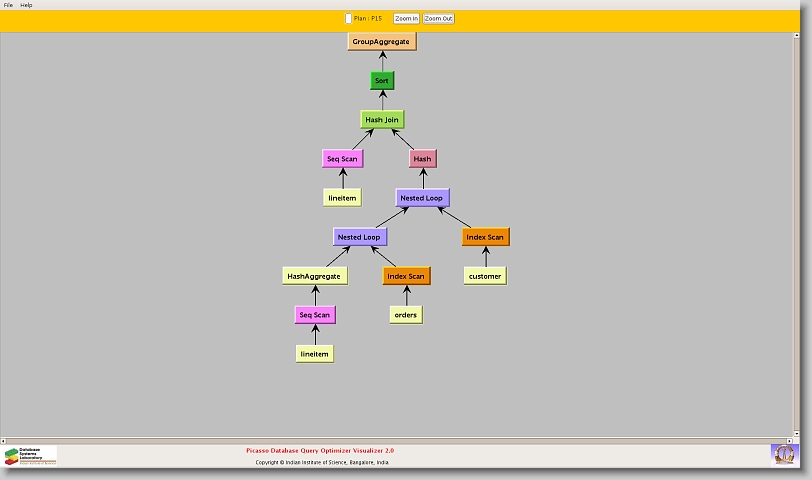Open the File menu
Screen dimensions: 812x480
tap(8, 5)
